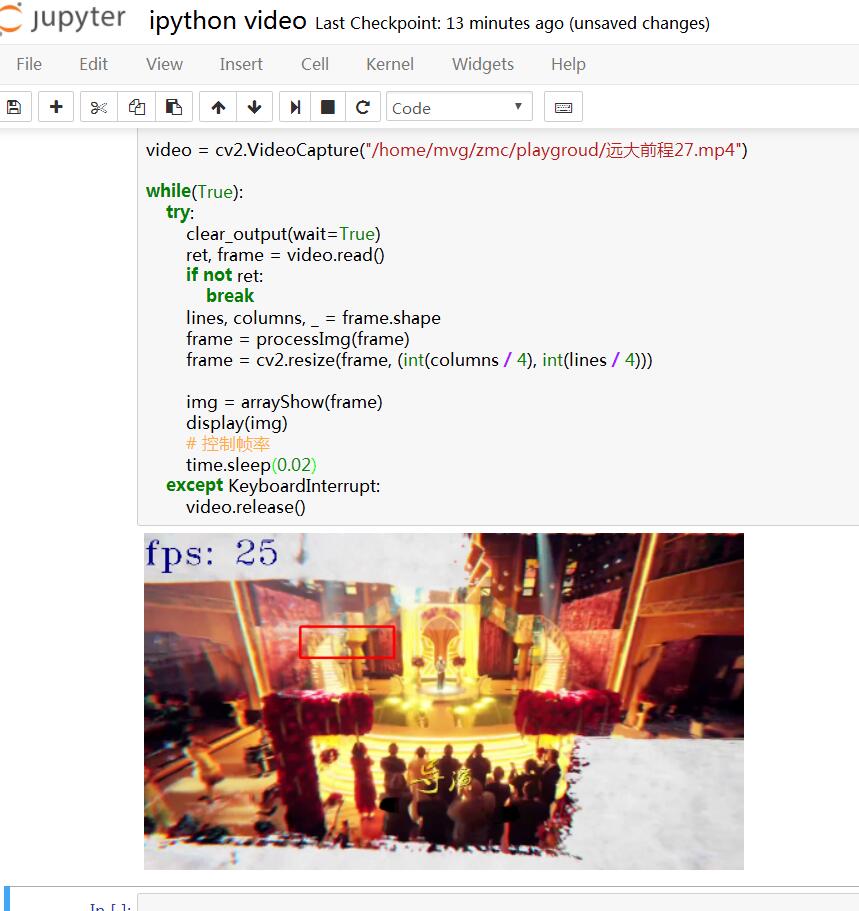Open the cell type dropdown showing Code
Image resolution: width=859 pixels, height=911 pixels.
(458, 106)
